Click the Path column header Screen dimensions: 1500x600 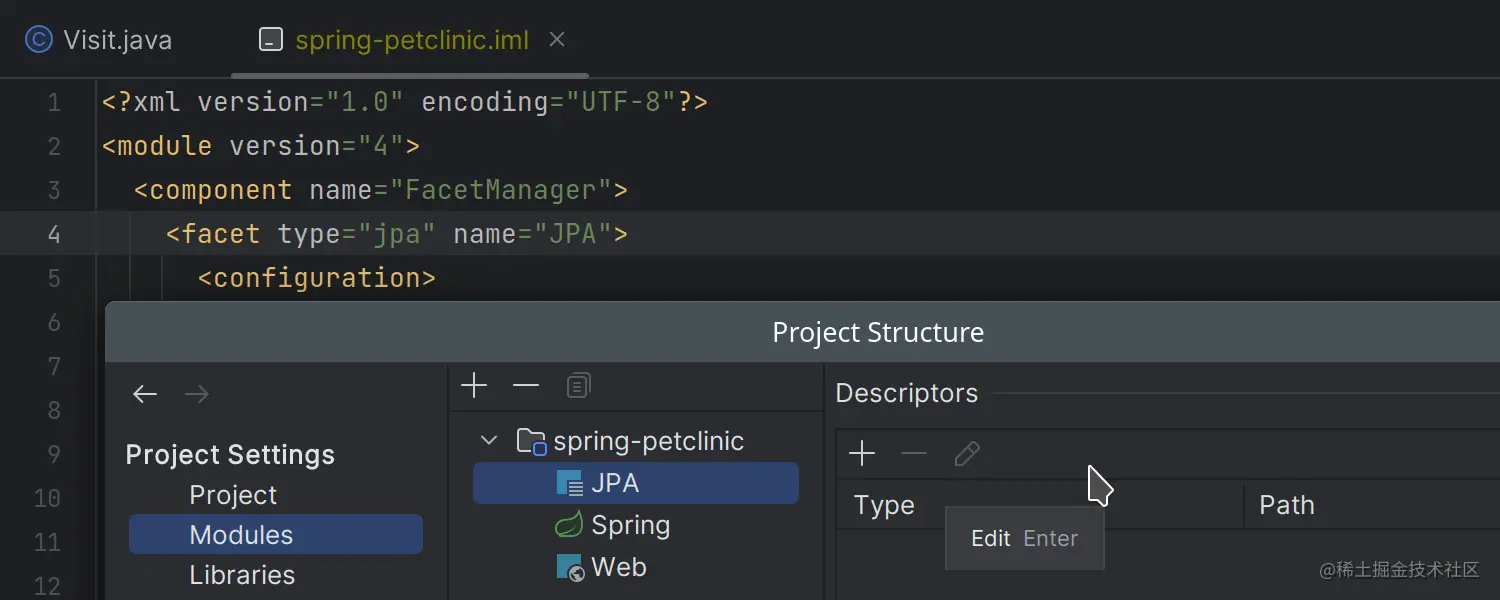(1286, 505)
